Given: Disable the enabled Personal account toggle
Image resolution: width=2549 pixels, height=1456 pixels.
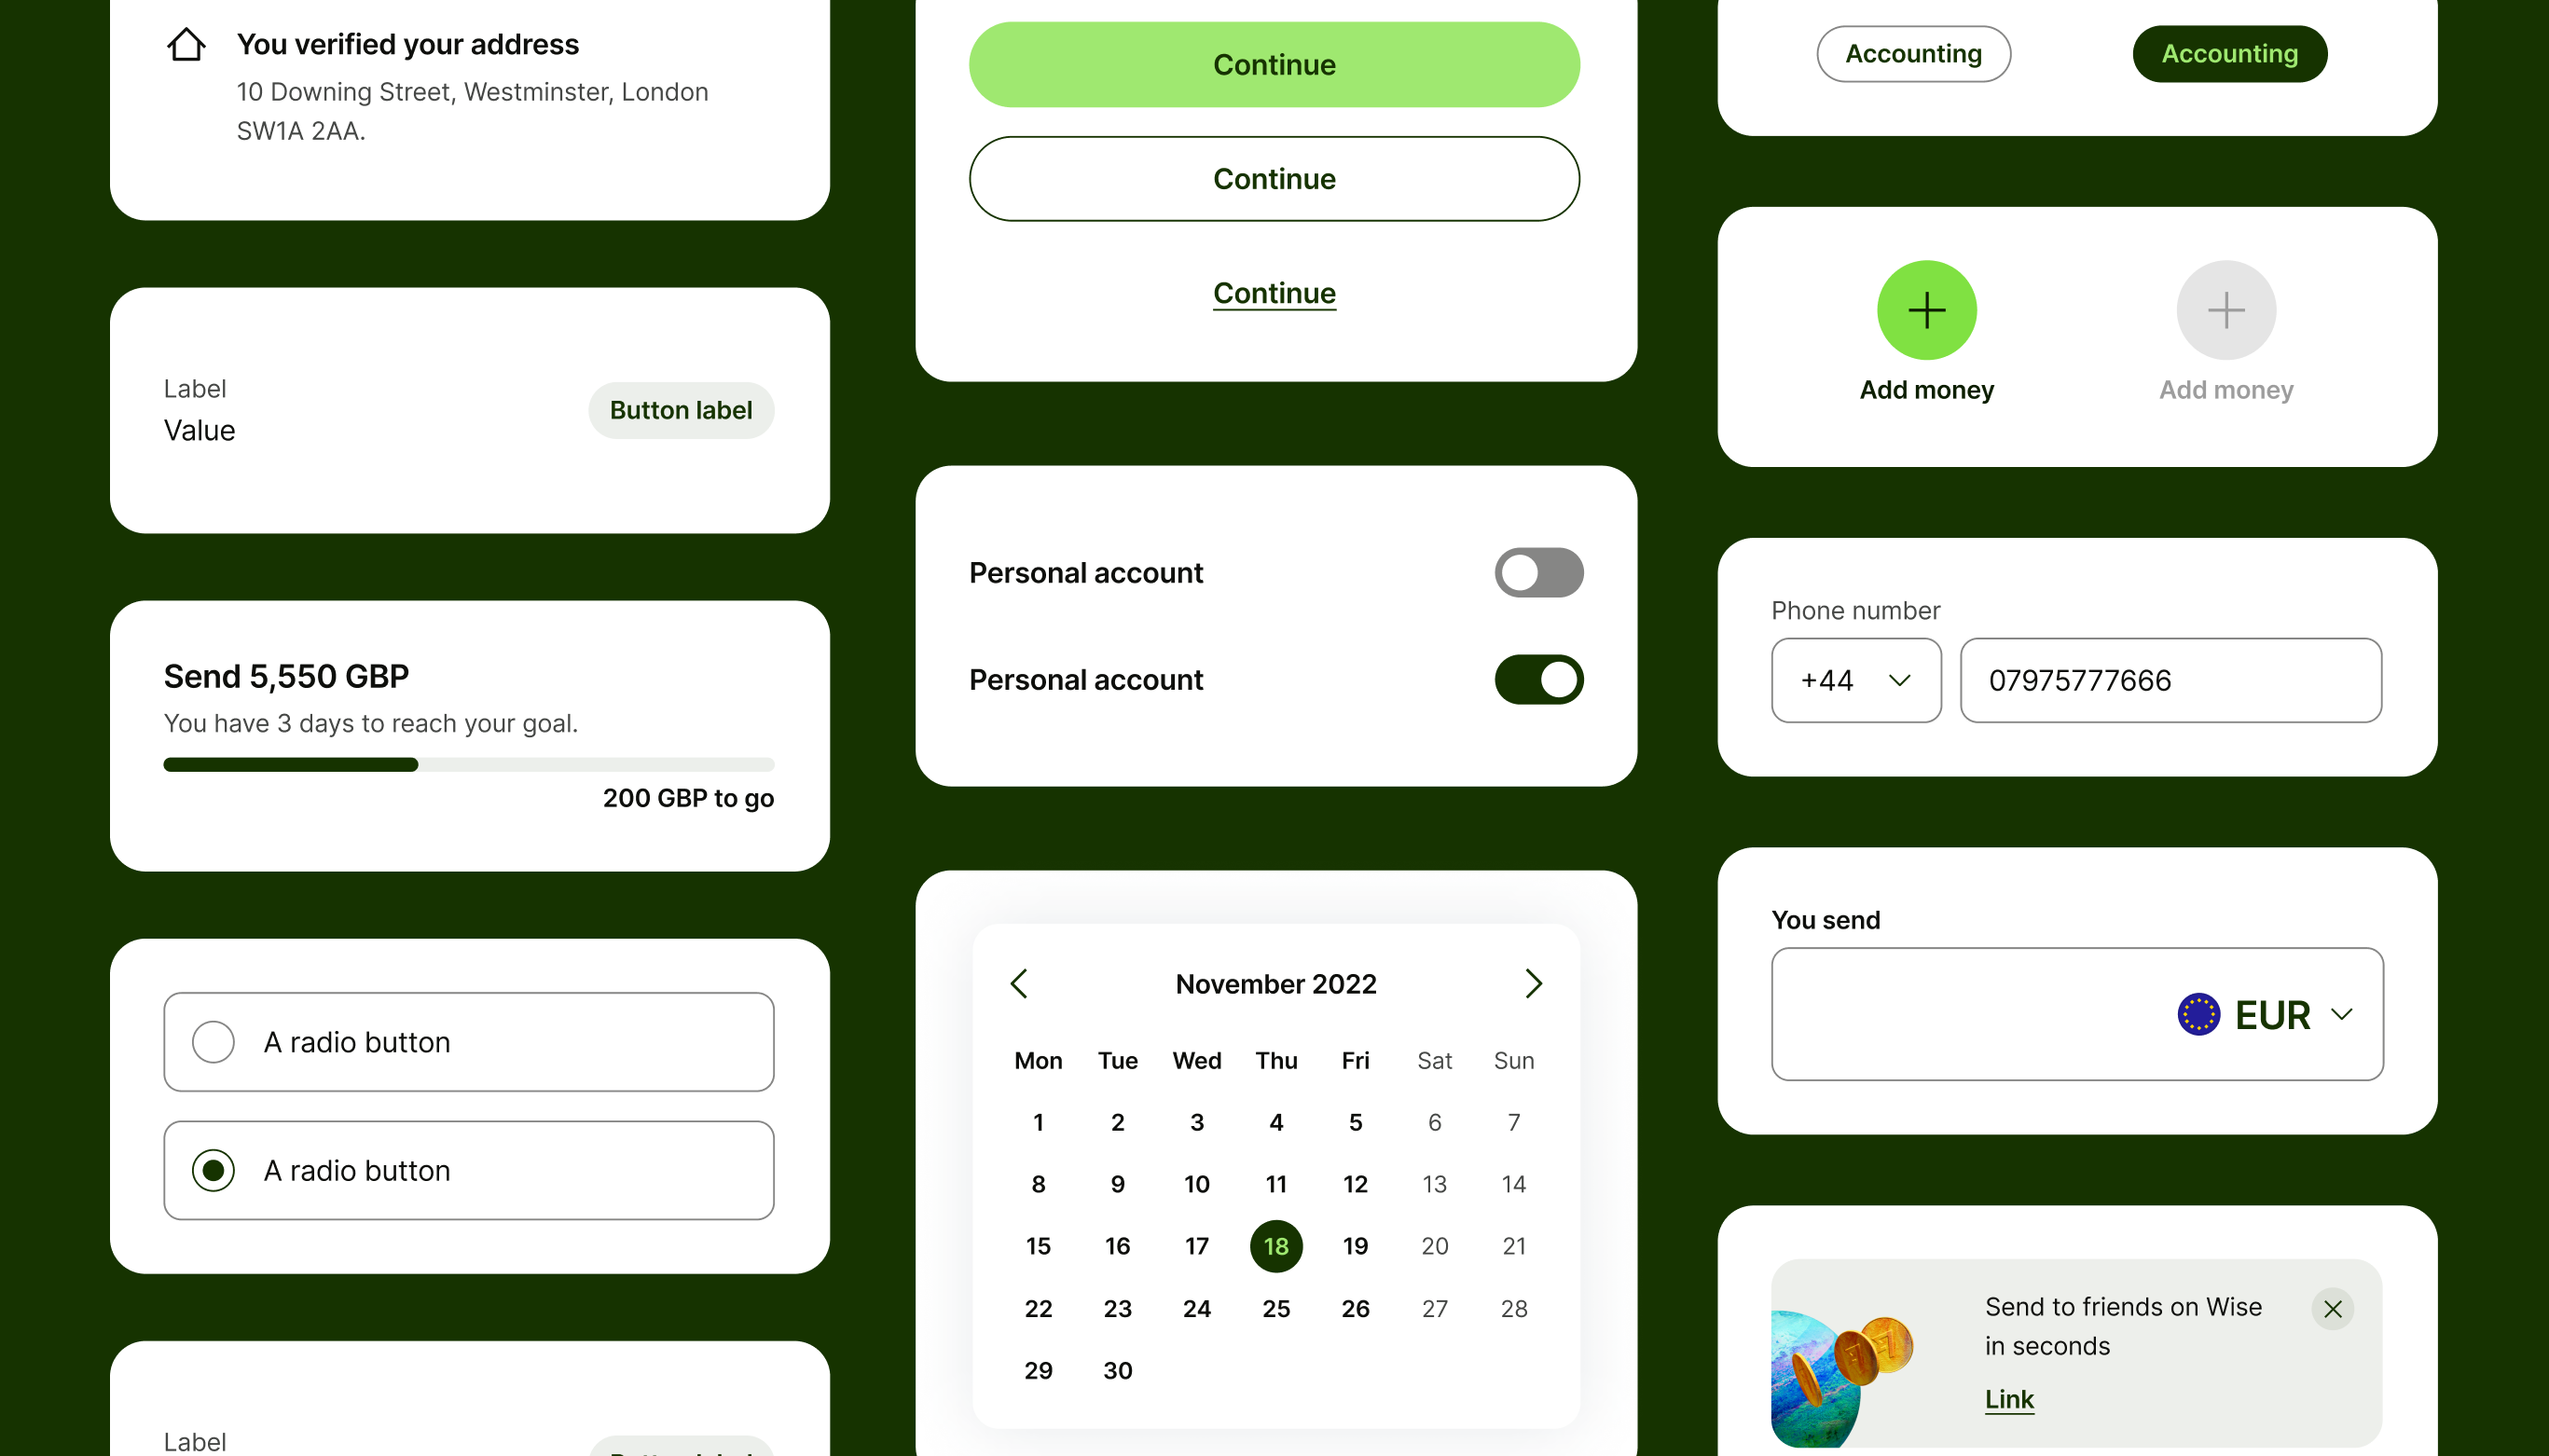Looking at the screenshot, I should pyautogui.click(x=1539, y=679).
